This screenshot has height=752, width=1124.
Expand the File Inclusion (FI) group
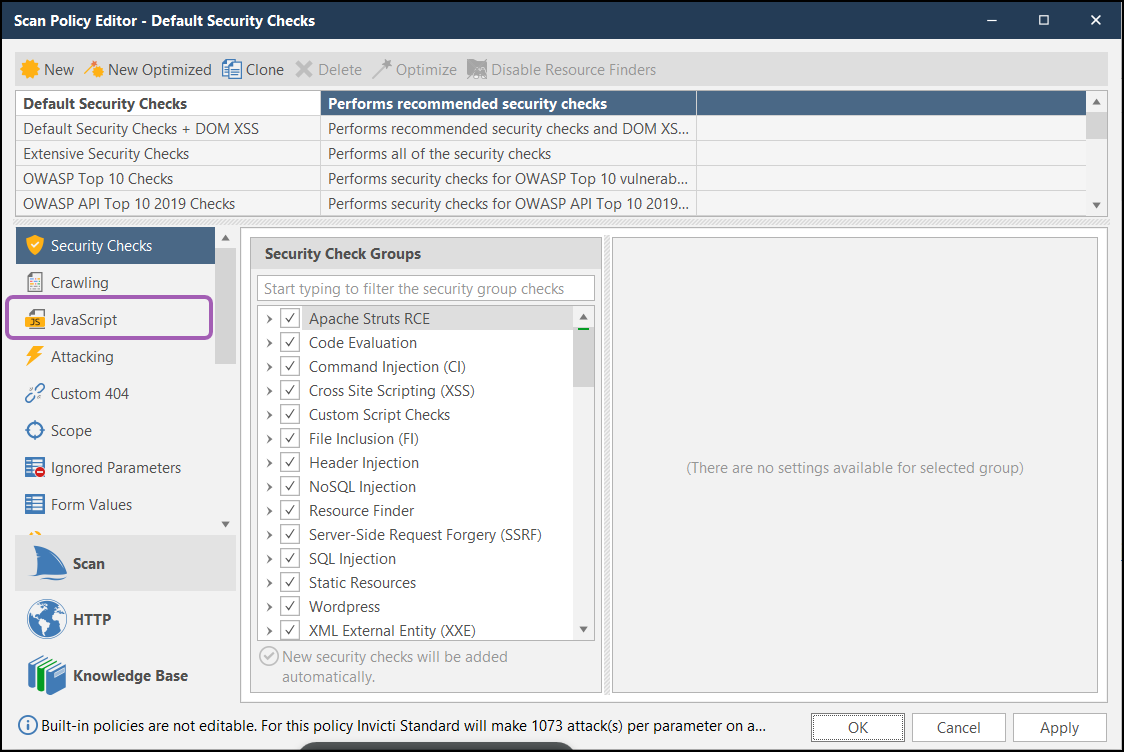click(269, 438)
